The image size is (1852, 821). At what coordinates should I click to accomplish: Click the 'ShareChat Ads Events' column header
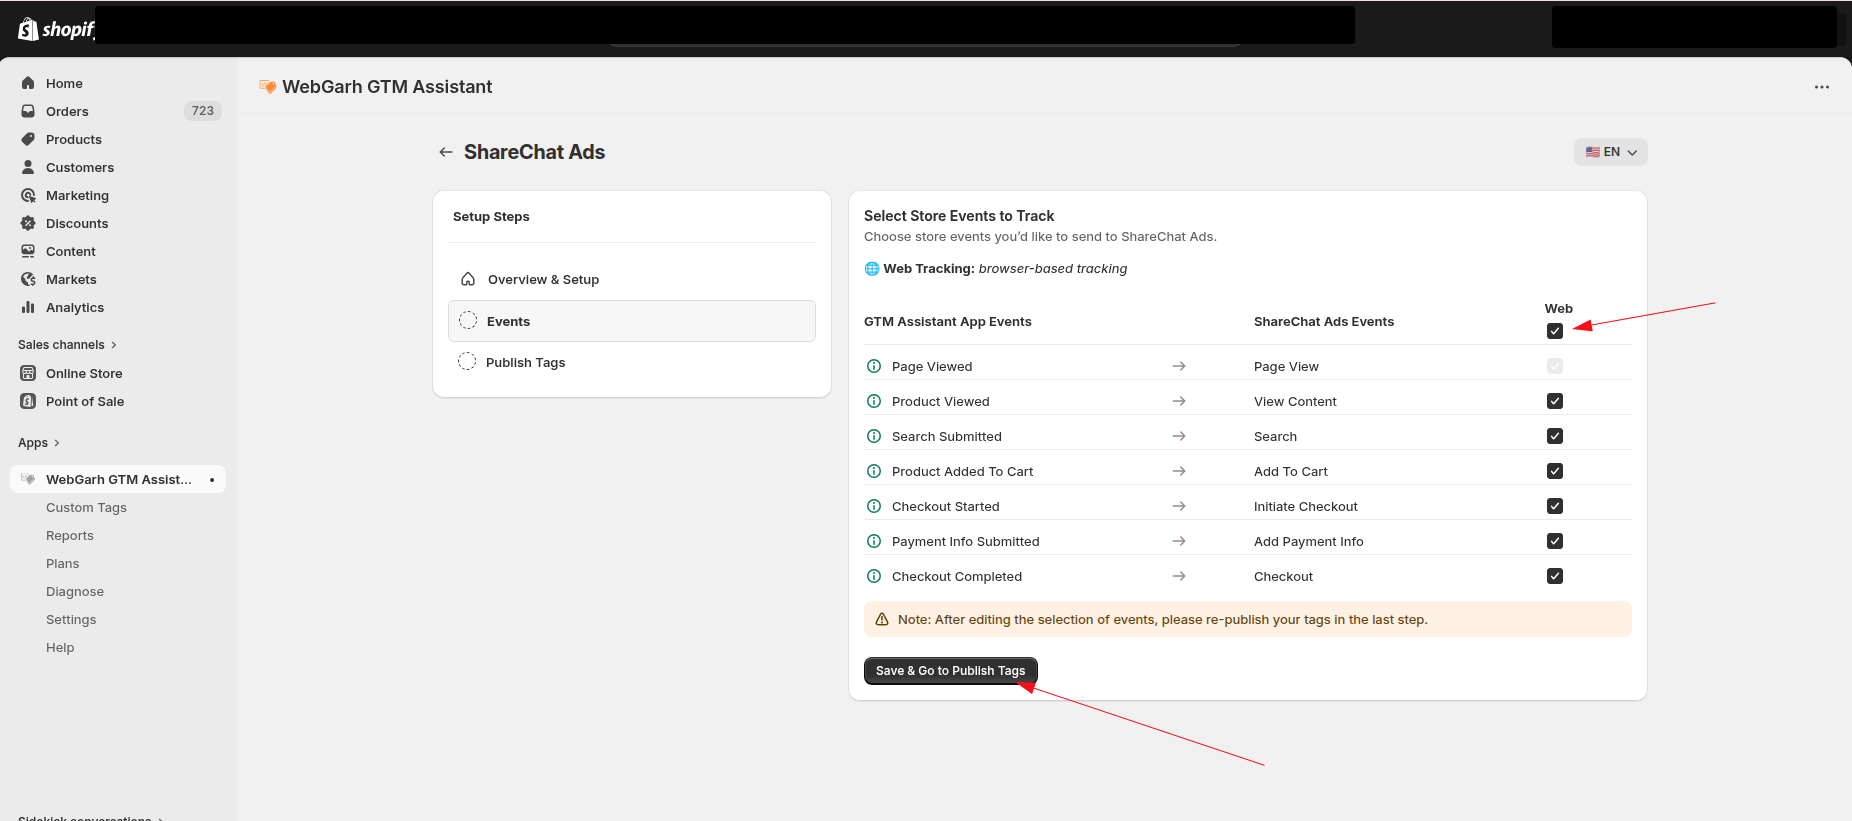[x=1324, y=322]
